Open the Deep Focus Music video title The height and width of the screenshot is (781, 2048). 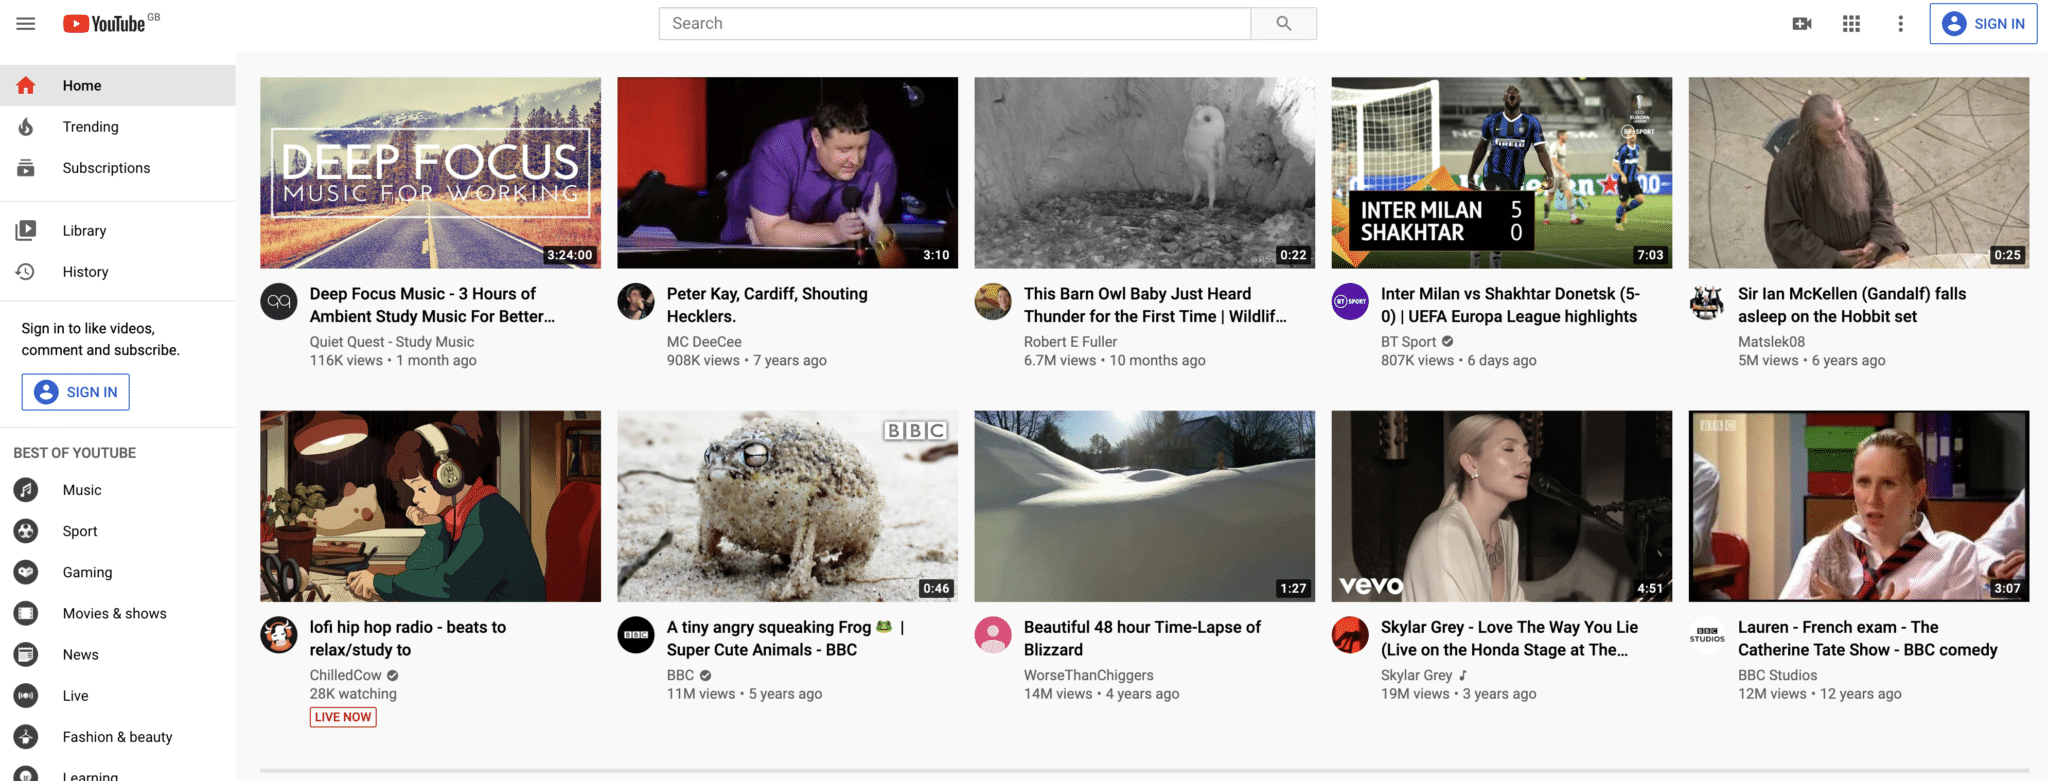(432, 305)
